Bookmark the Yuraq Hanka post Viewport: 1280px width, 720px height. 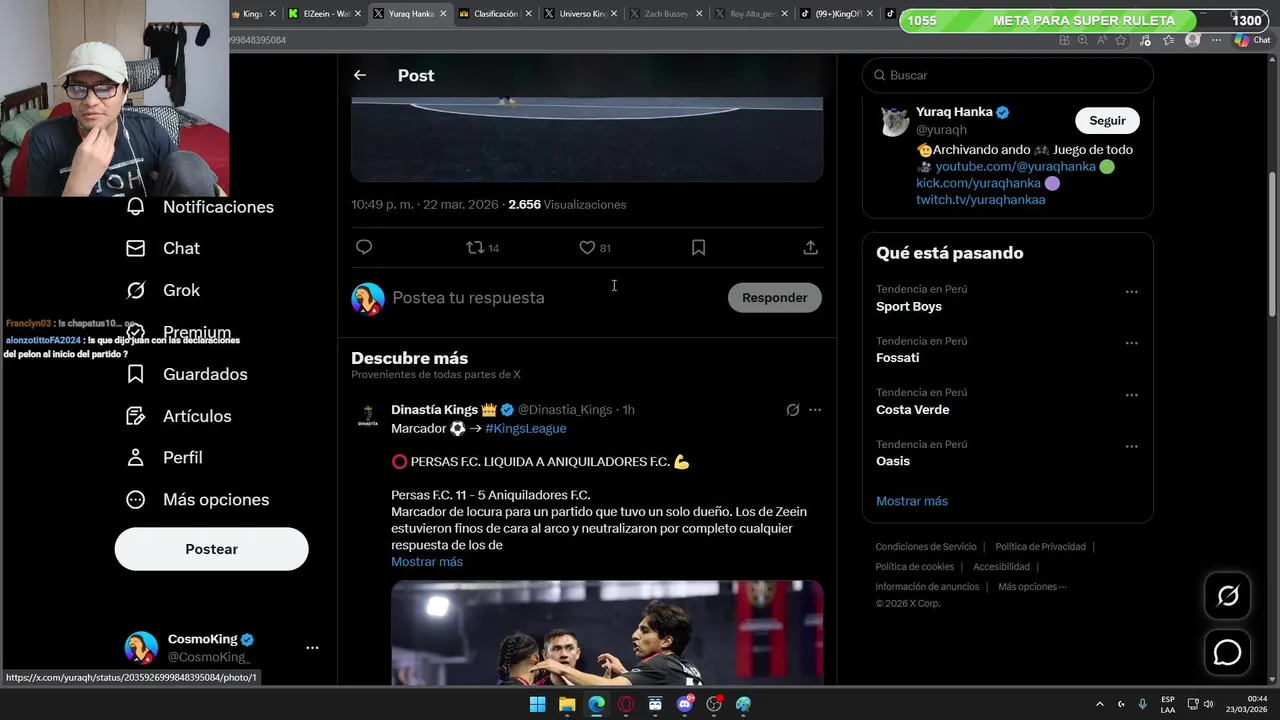tap(698, 247)
